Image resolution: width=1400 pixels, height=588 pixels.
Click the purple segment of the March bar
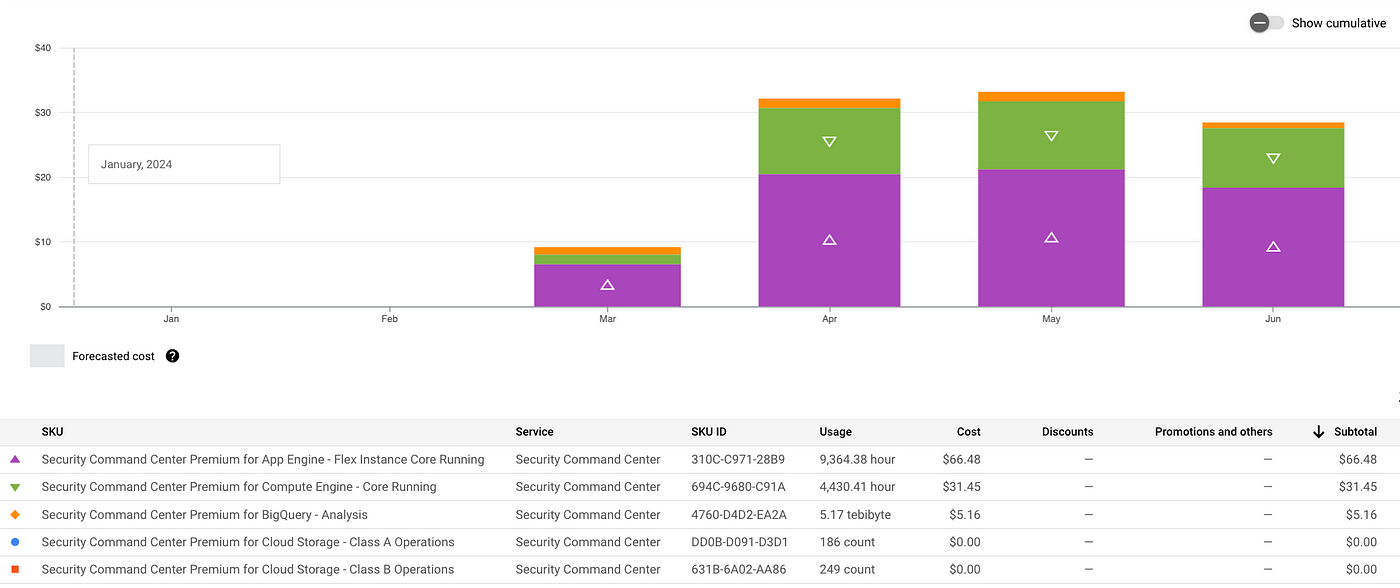[x=607, y=285]
